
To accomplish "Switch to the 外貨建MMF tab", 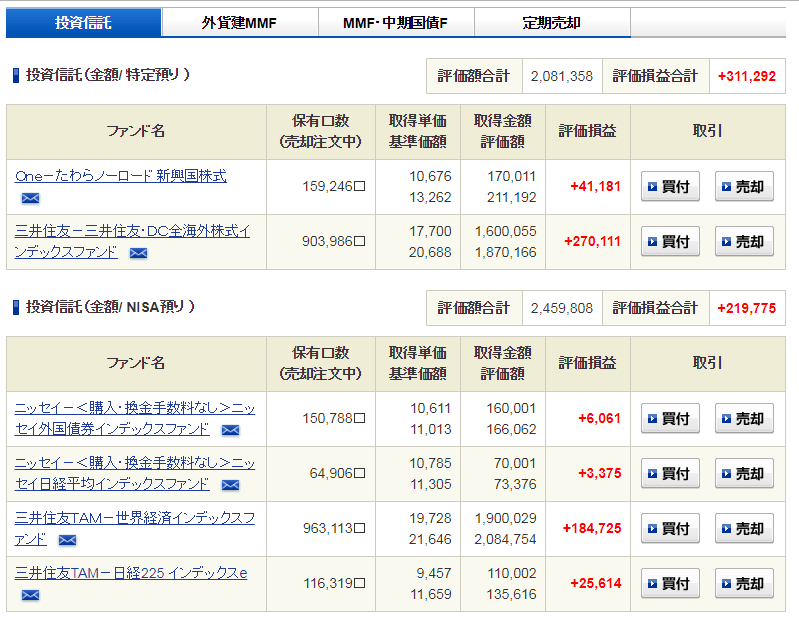I will click(x=239, y=22).
